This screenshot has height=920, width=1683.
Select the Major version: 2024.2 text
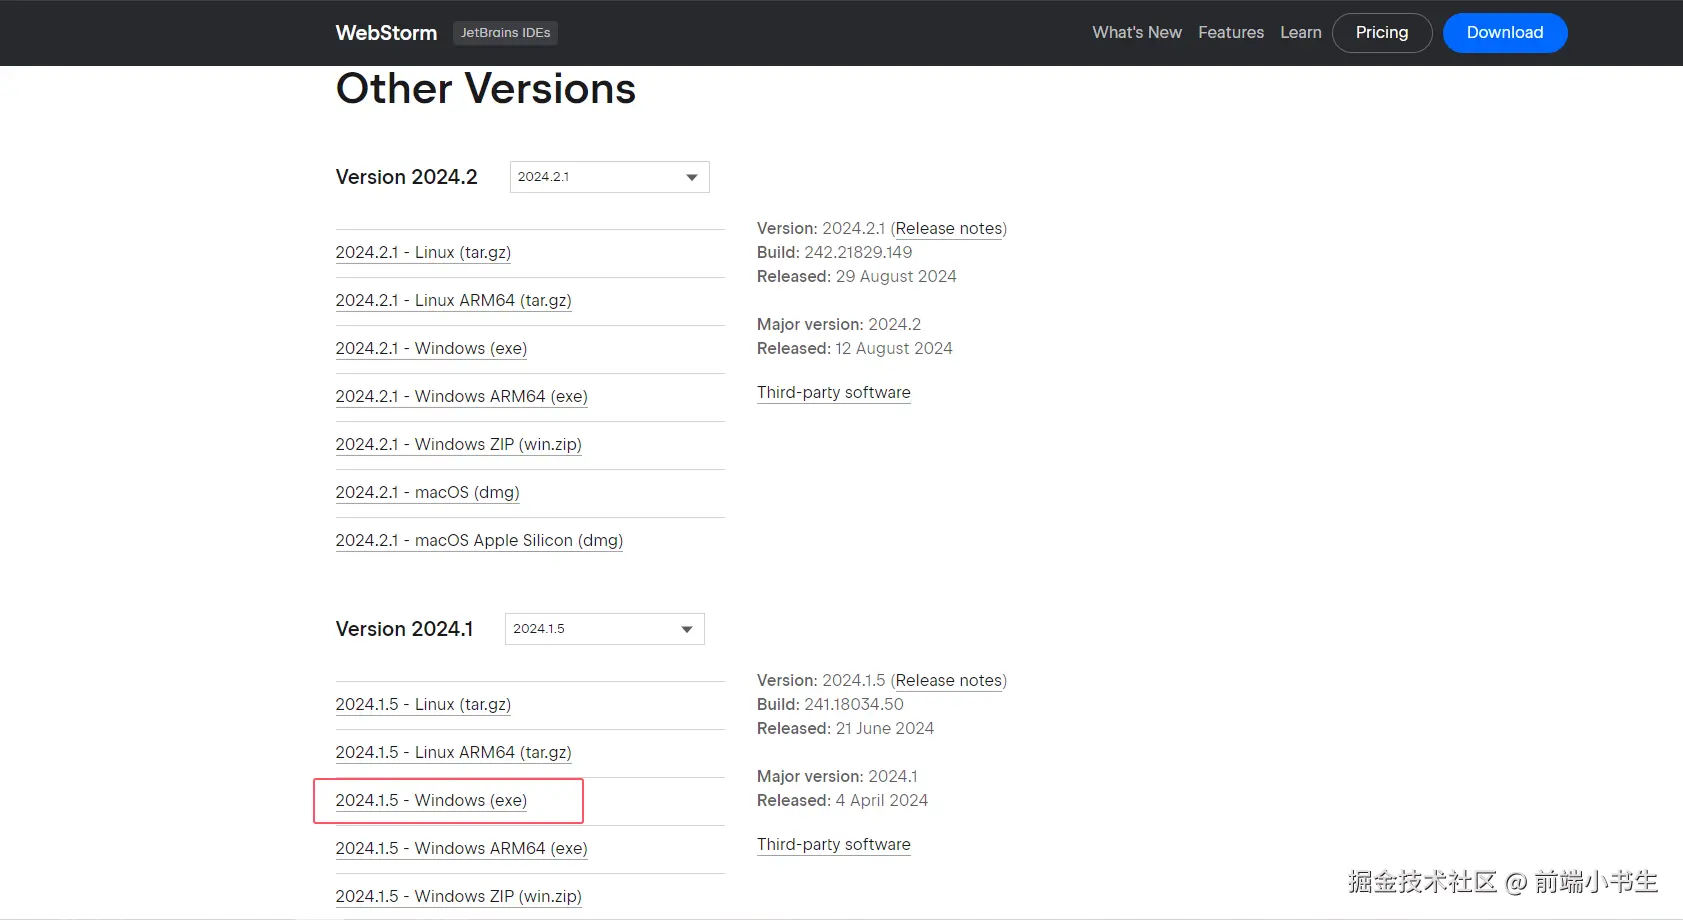pos(839,325)
